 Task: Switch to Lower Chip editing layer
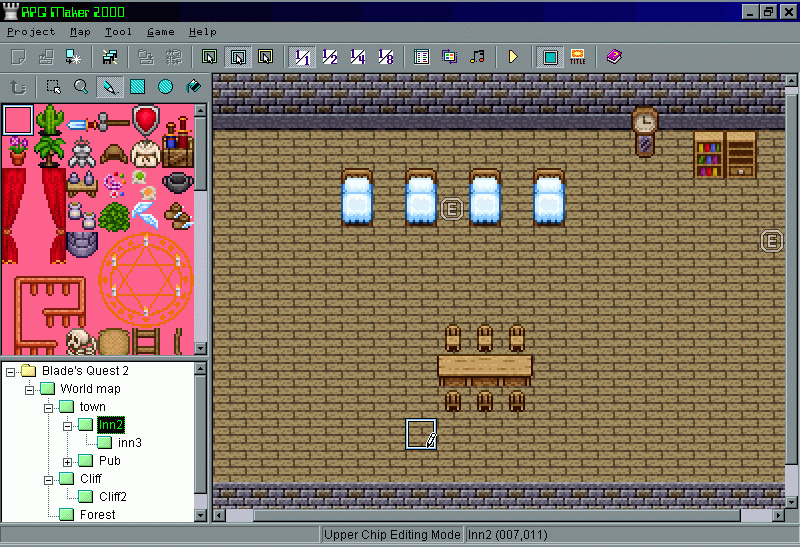(210, 57)
